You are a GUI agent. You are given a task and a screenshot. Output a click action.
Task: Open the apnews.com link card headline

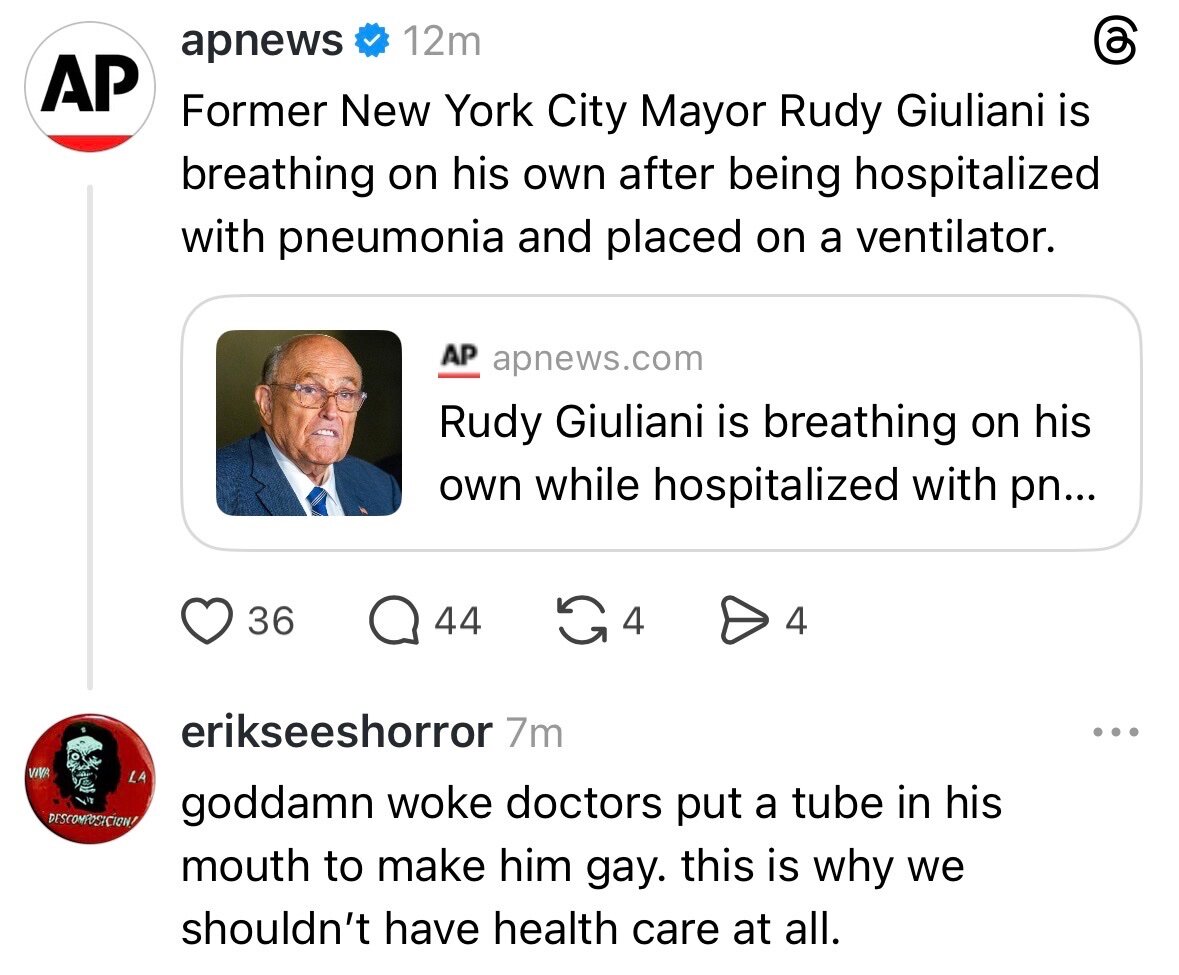click(767, 453)
